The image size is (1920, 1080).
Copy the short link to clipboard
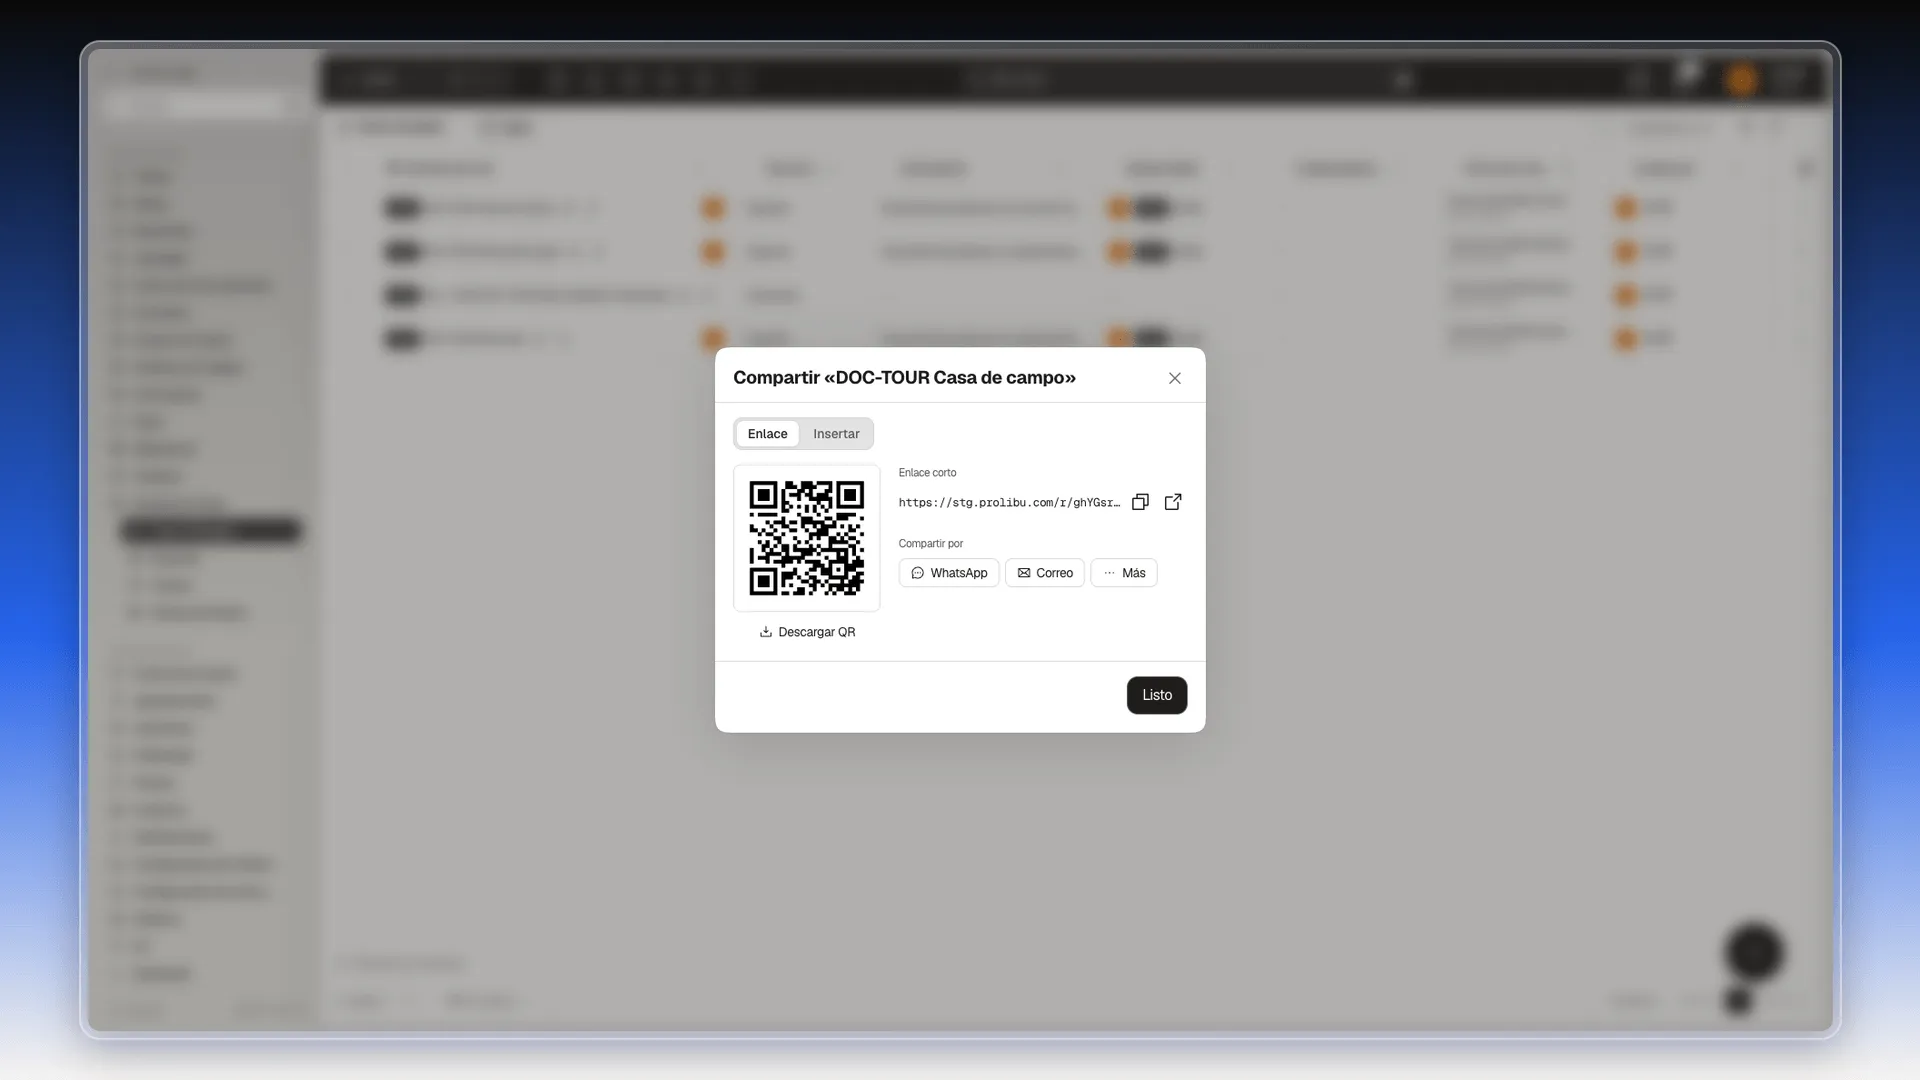tap(1140, 502)
